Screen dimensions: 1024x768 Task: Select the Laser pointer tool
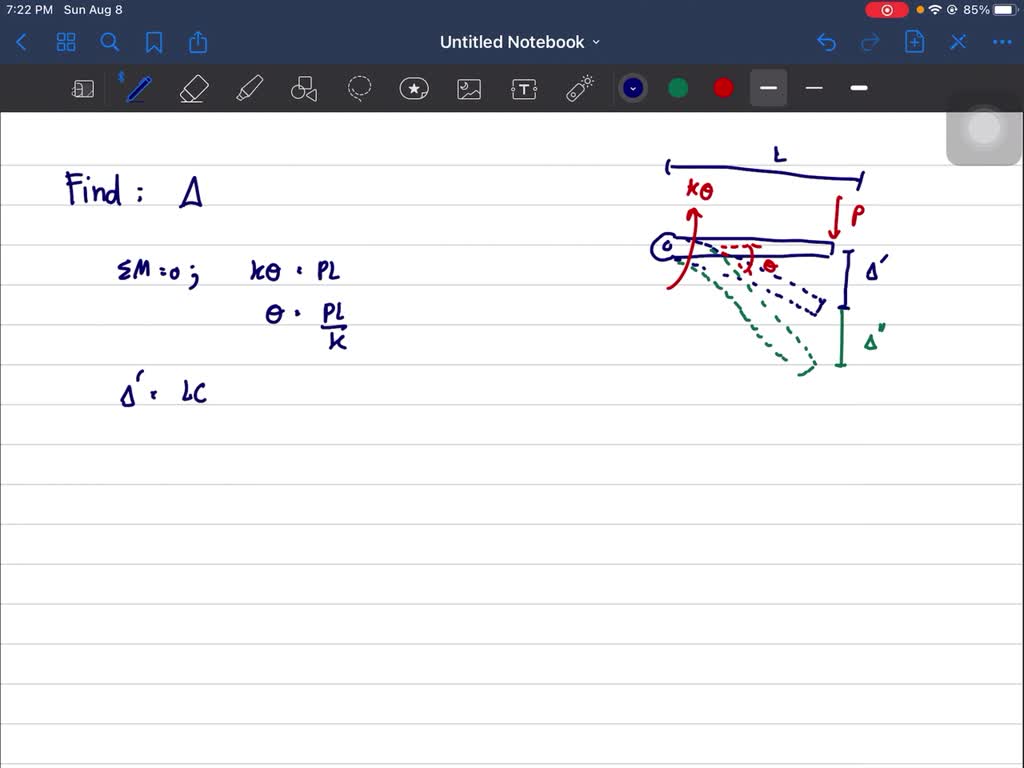click(579, 88)
